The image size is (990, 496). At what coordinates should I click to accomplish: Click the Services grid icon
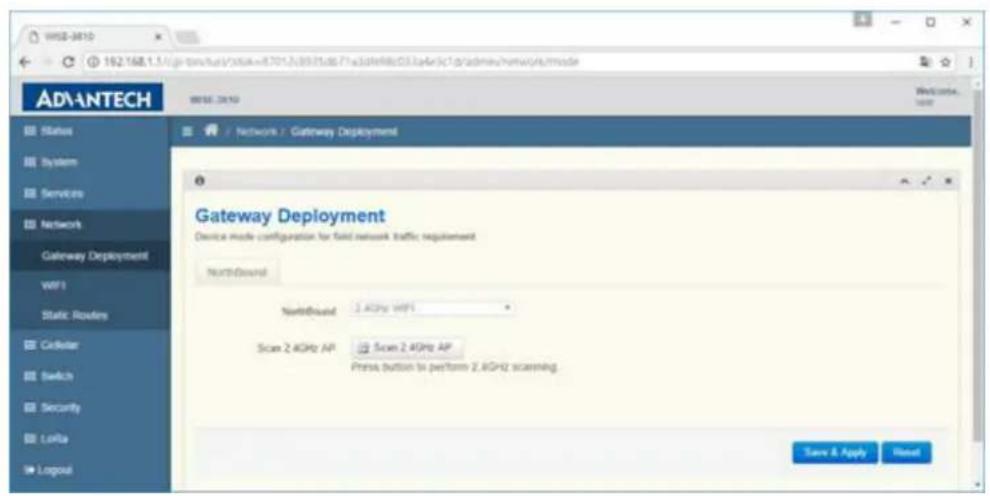tap(29, 193)
